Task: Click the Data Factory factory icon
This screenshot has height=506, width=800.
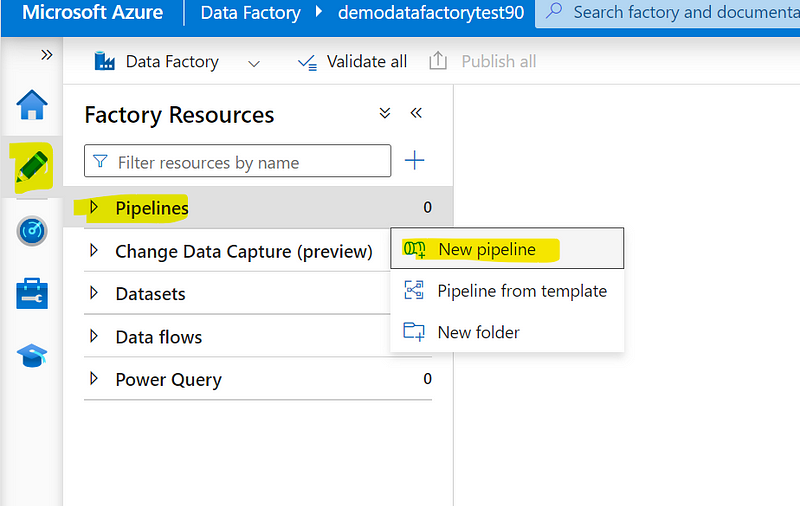Action: (105, 61)
